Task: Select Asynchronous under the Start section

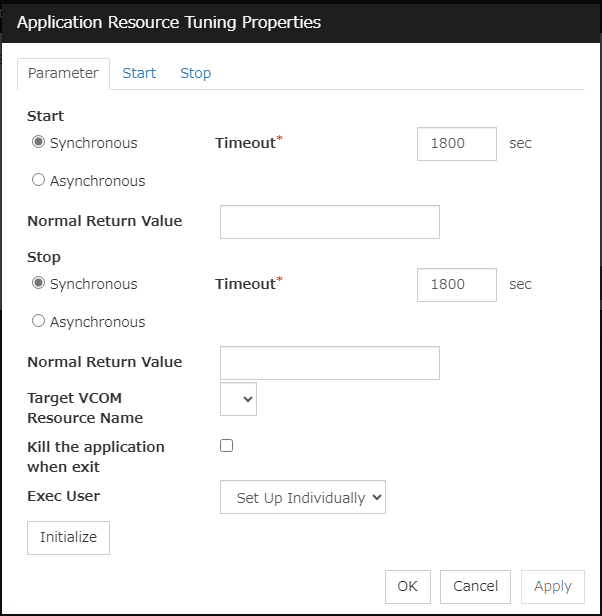Action: (39, 181)
